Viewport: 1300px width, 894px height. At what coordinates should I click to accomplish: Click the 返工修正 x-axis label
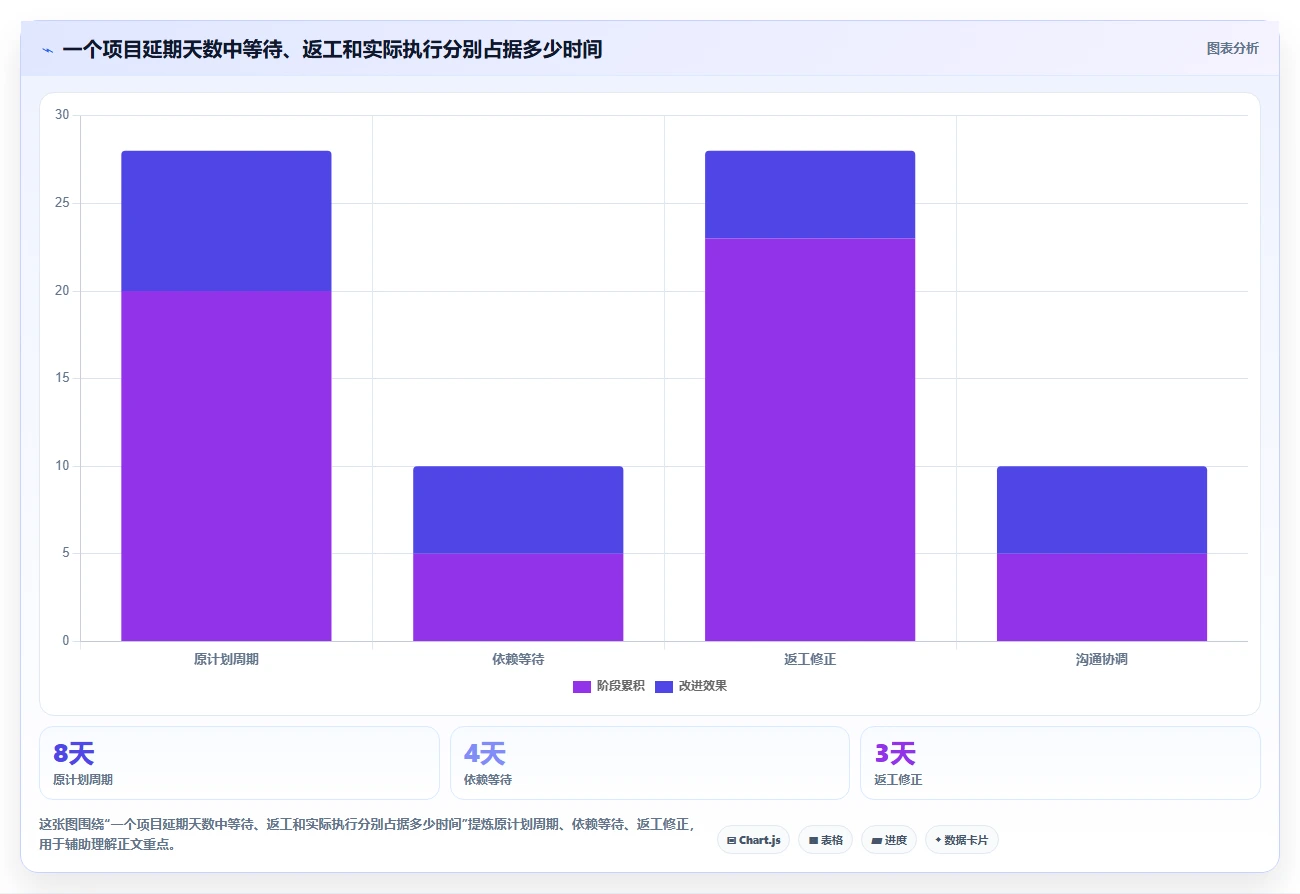coord(810,660)
